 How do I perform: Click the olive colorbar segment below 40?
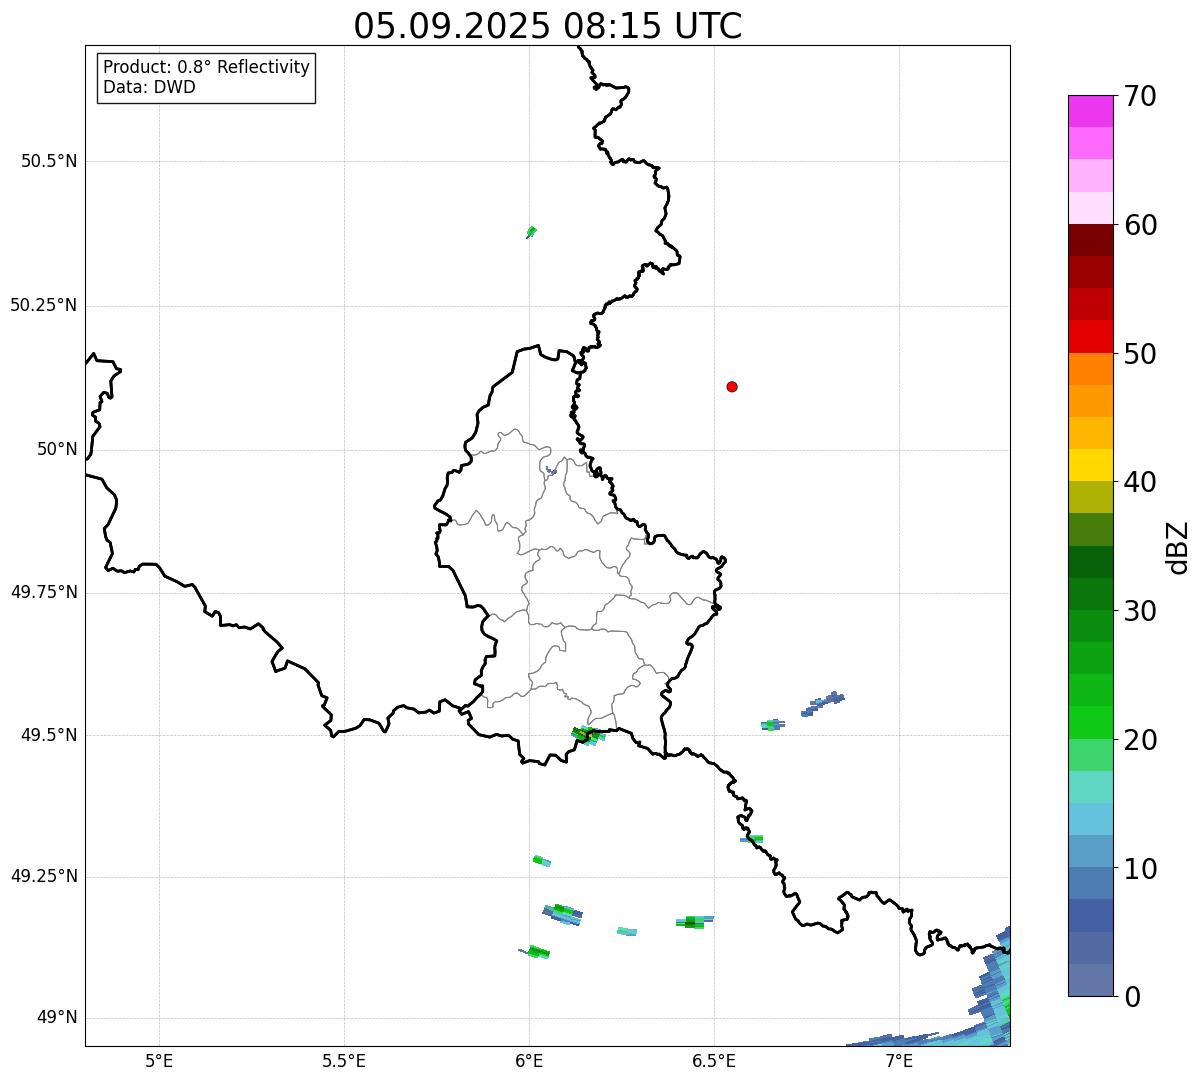[1090, 498]
